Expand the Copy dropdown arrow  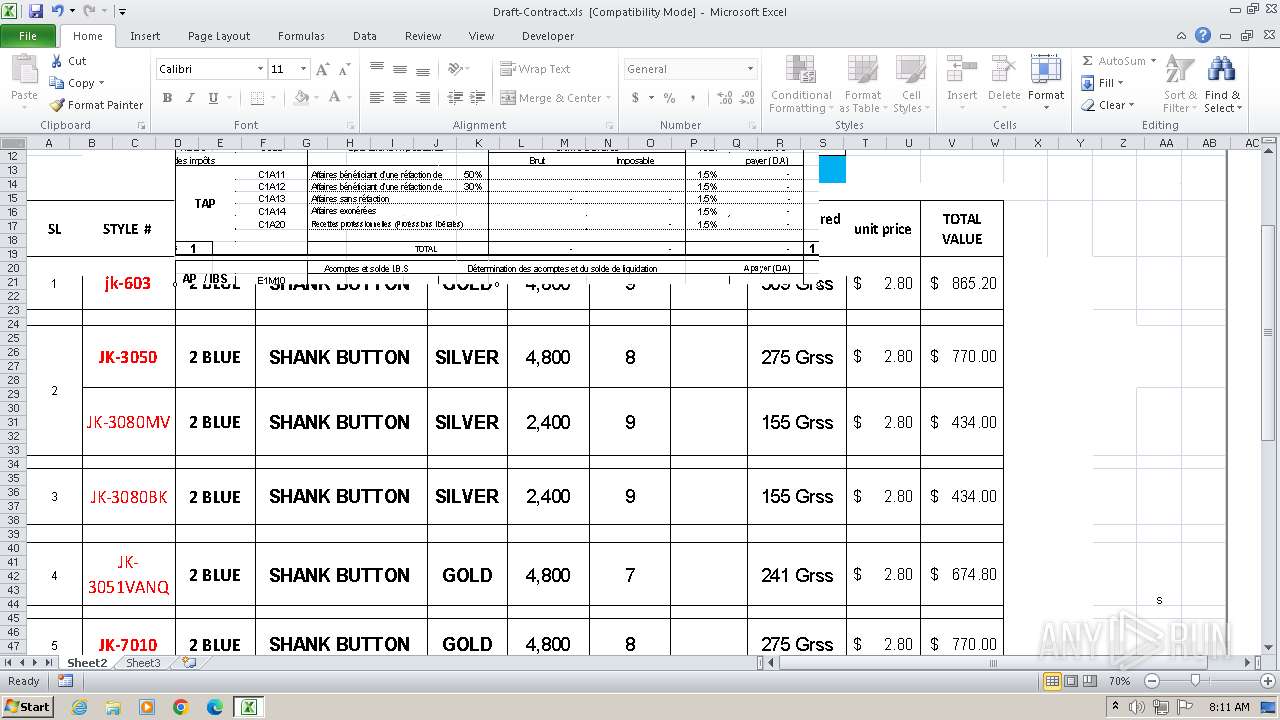click(x=101, y=83)
